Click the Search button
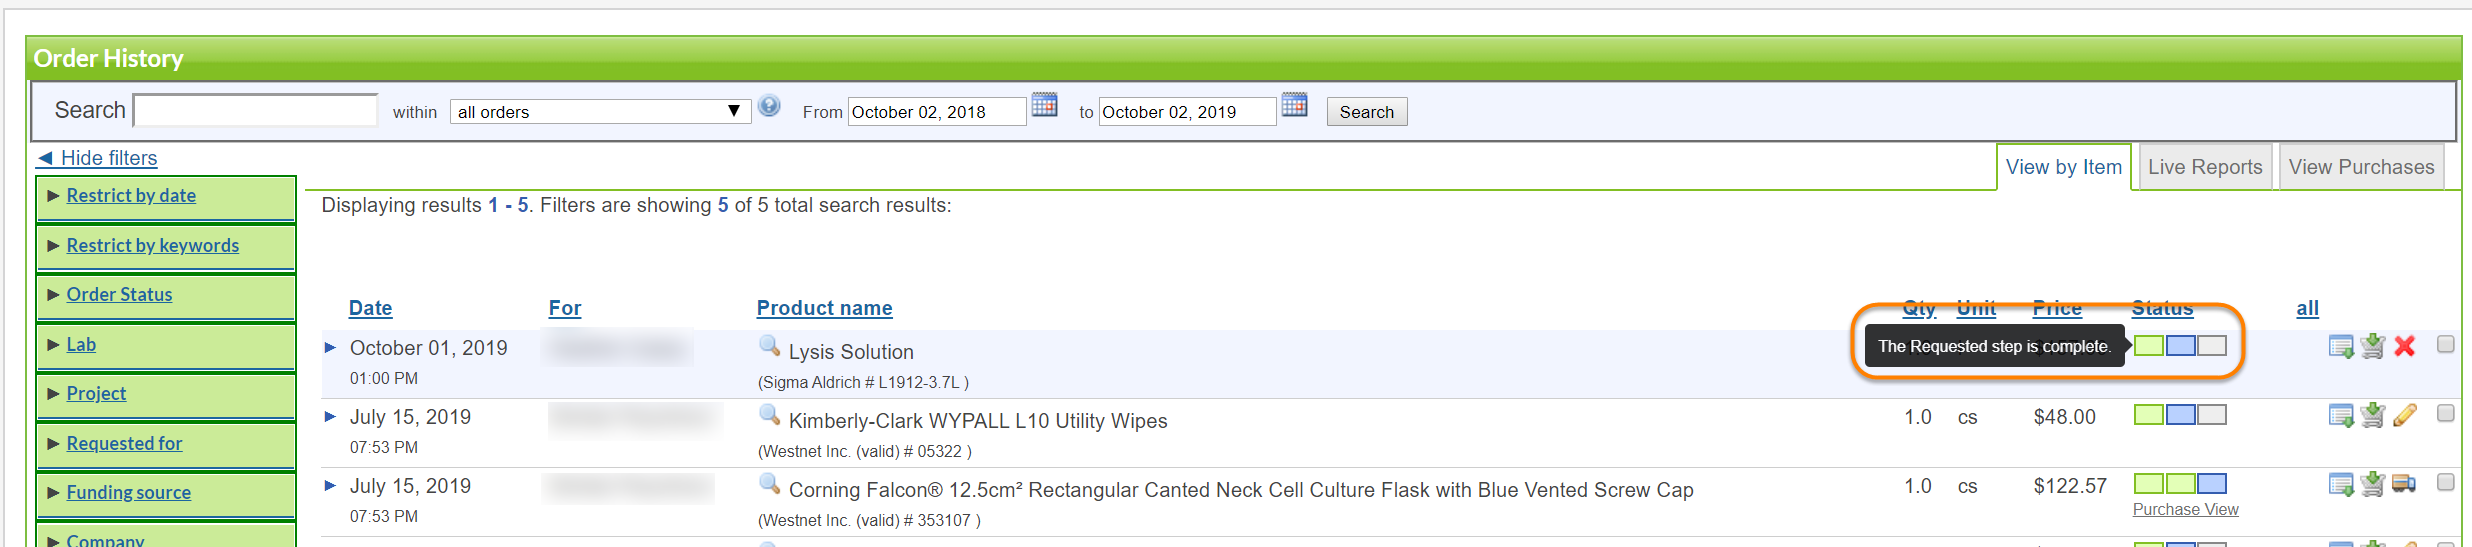The image size is (2472, 547). pos(1366,112)
